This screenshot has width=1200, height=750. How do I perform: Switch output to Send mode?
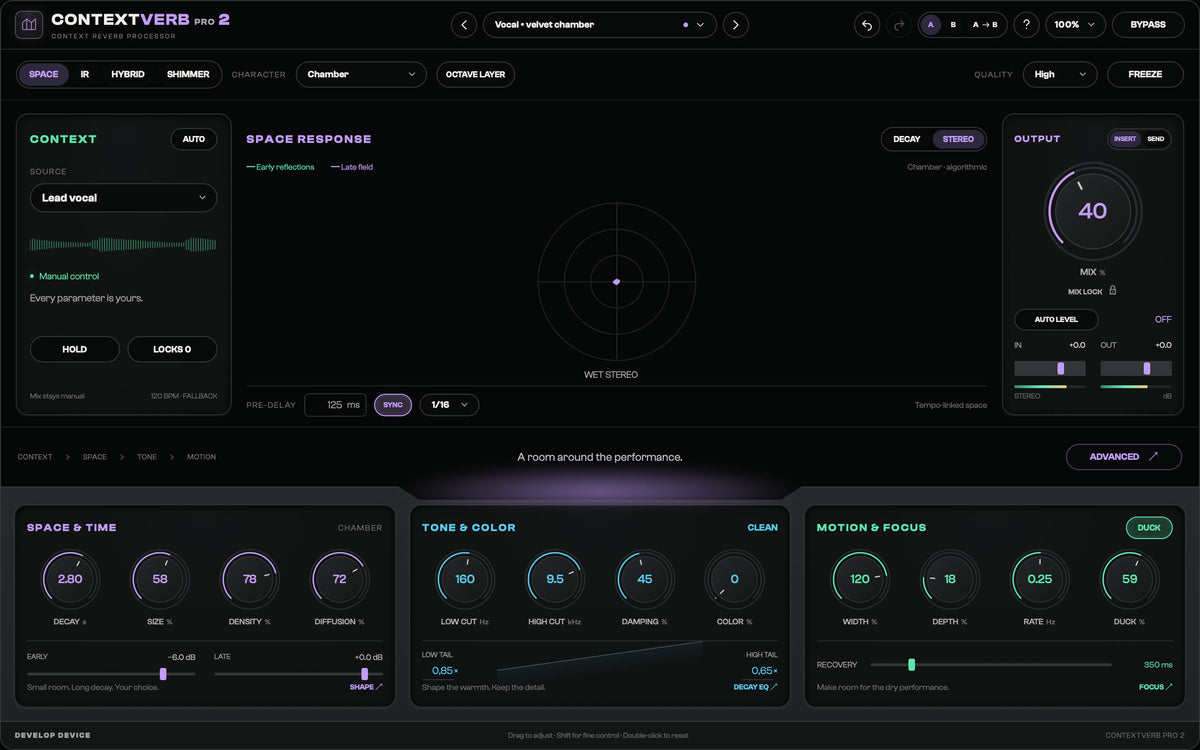pos(1155,139)
